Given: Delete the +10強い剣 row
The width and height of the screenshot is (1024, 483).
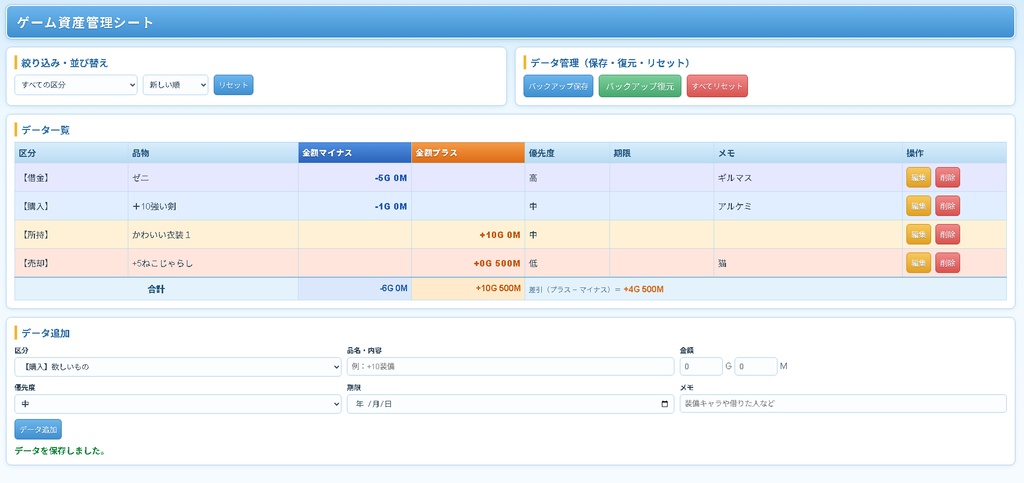Looking at the screenshot, I should click(x=948, y=206).
